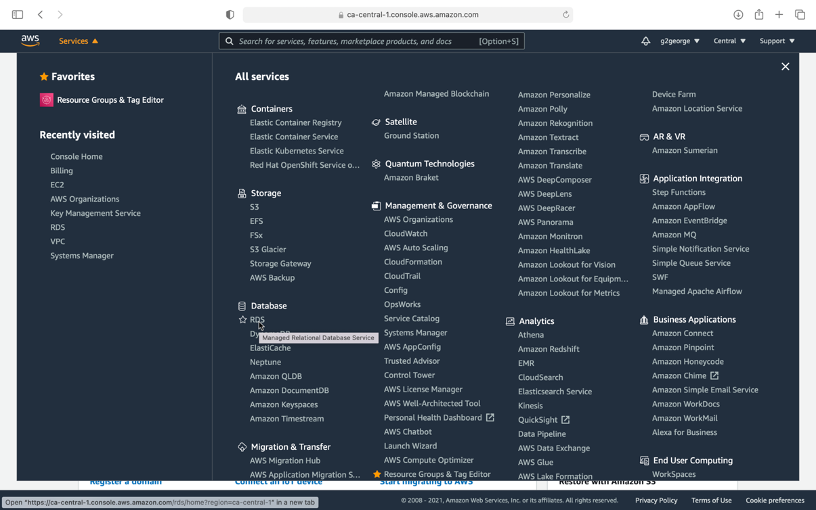Open Amazon Rekognition
Viewport: 816px width, 510px height.
pos(555,123)
